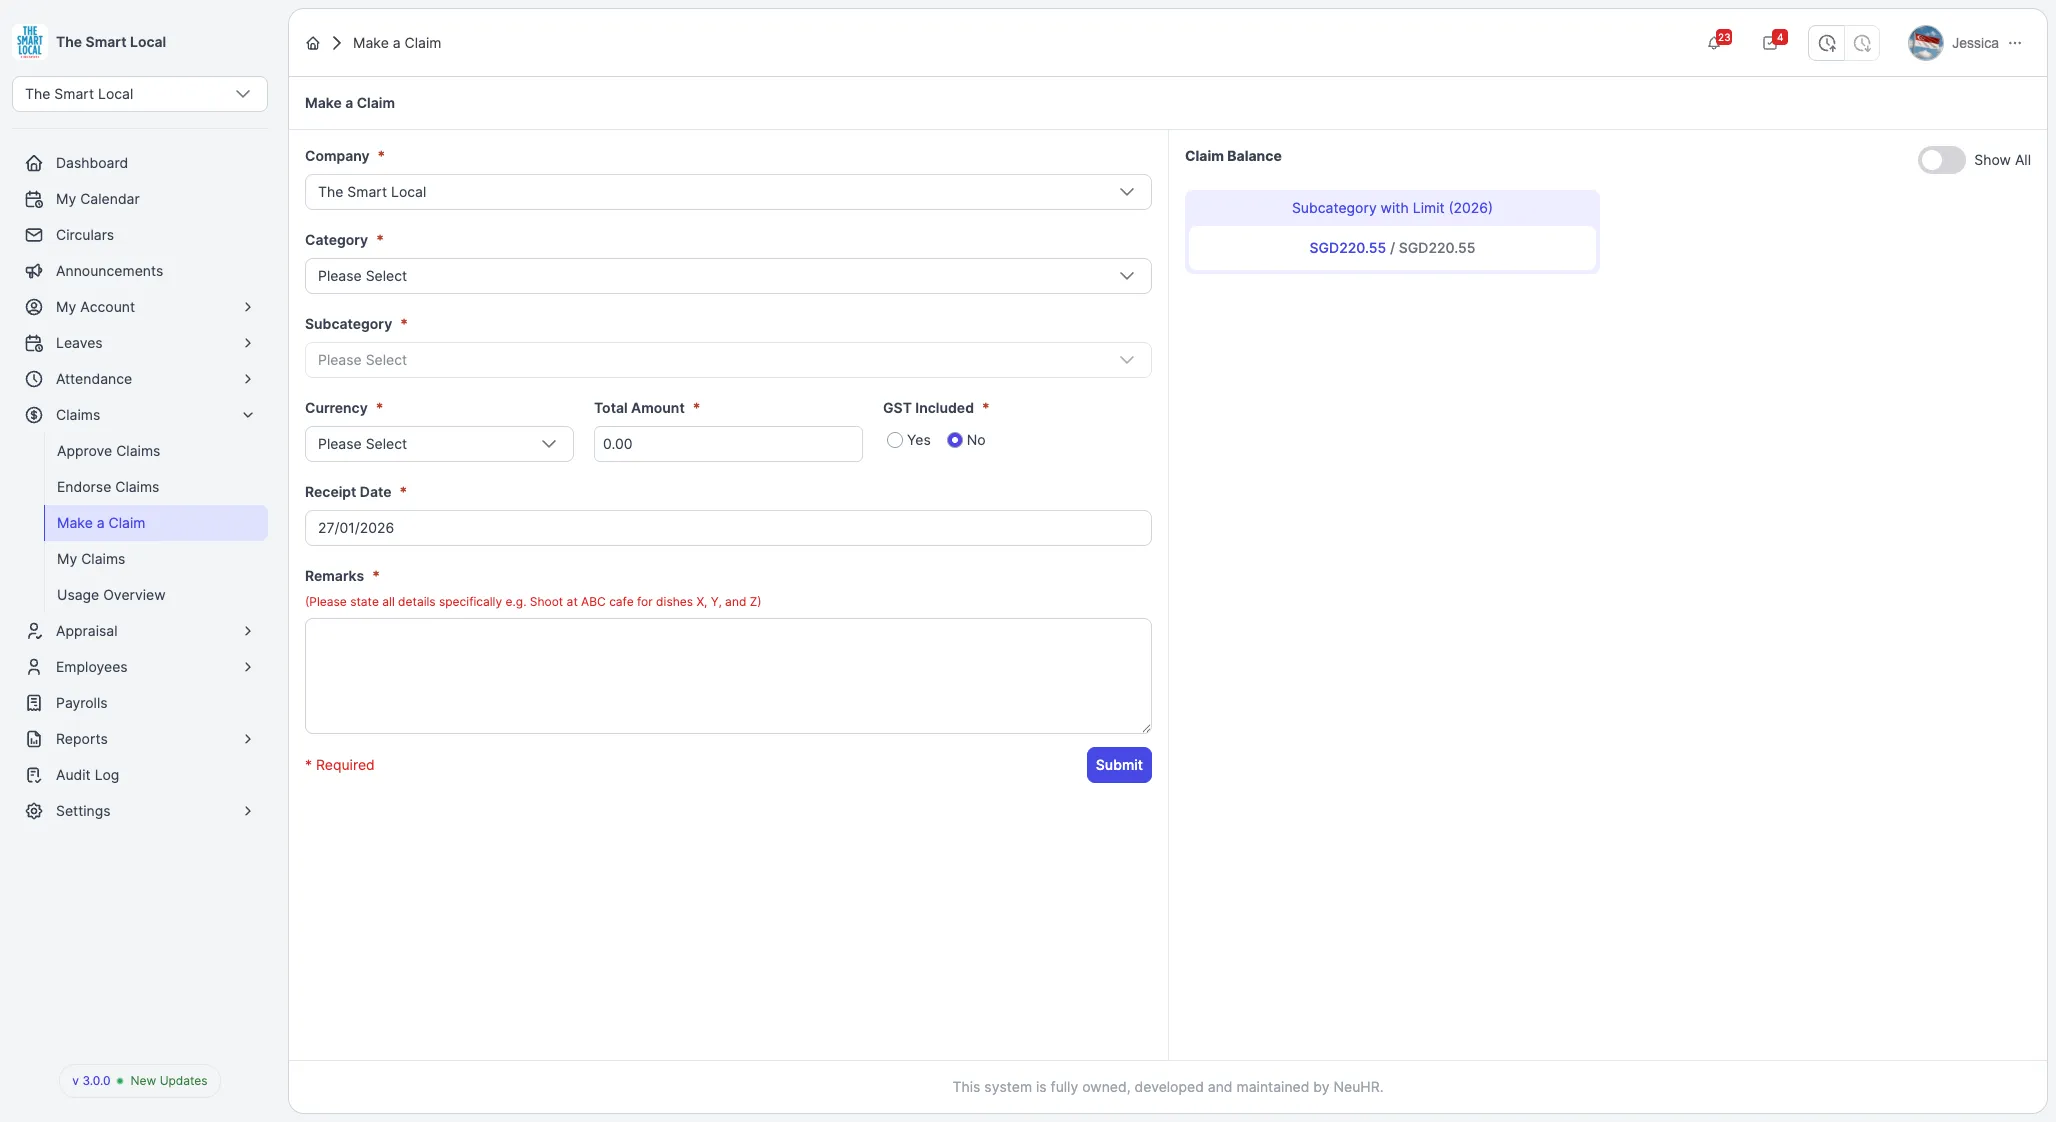Viewport: 2056px width, 1122px height.
Task: Click Jessica's profile avatar
Action: (x=1926, y=43)
